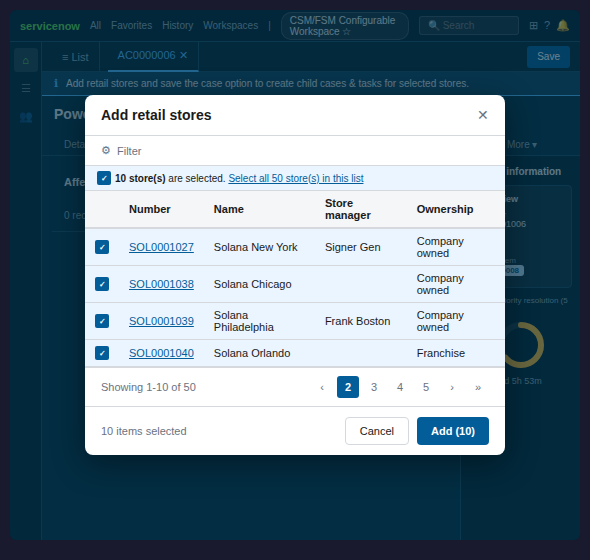Open the people icon in sidebar

coord(26,117)
